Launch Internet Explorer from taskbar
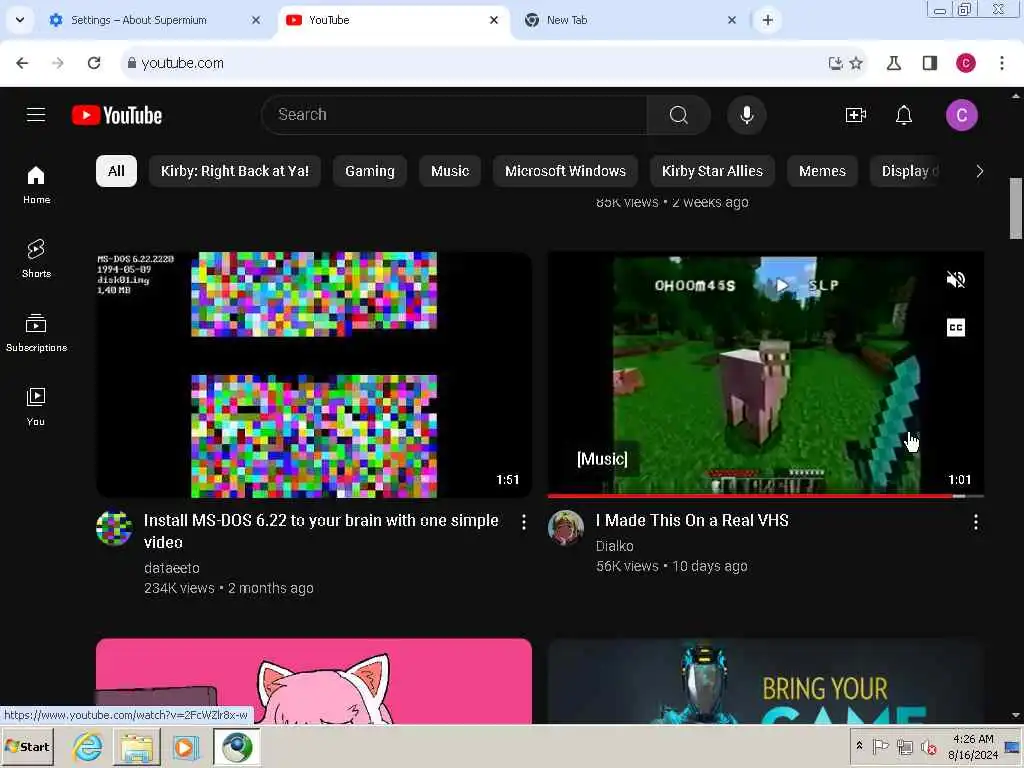Screen dimensions: 1024x768 88,746
